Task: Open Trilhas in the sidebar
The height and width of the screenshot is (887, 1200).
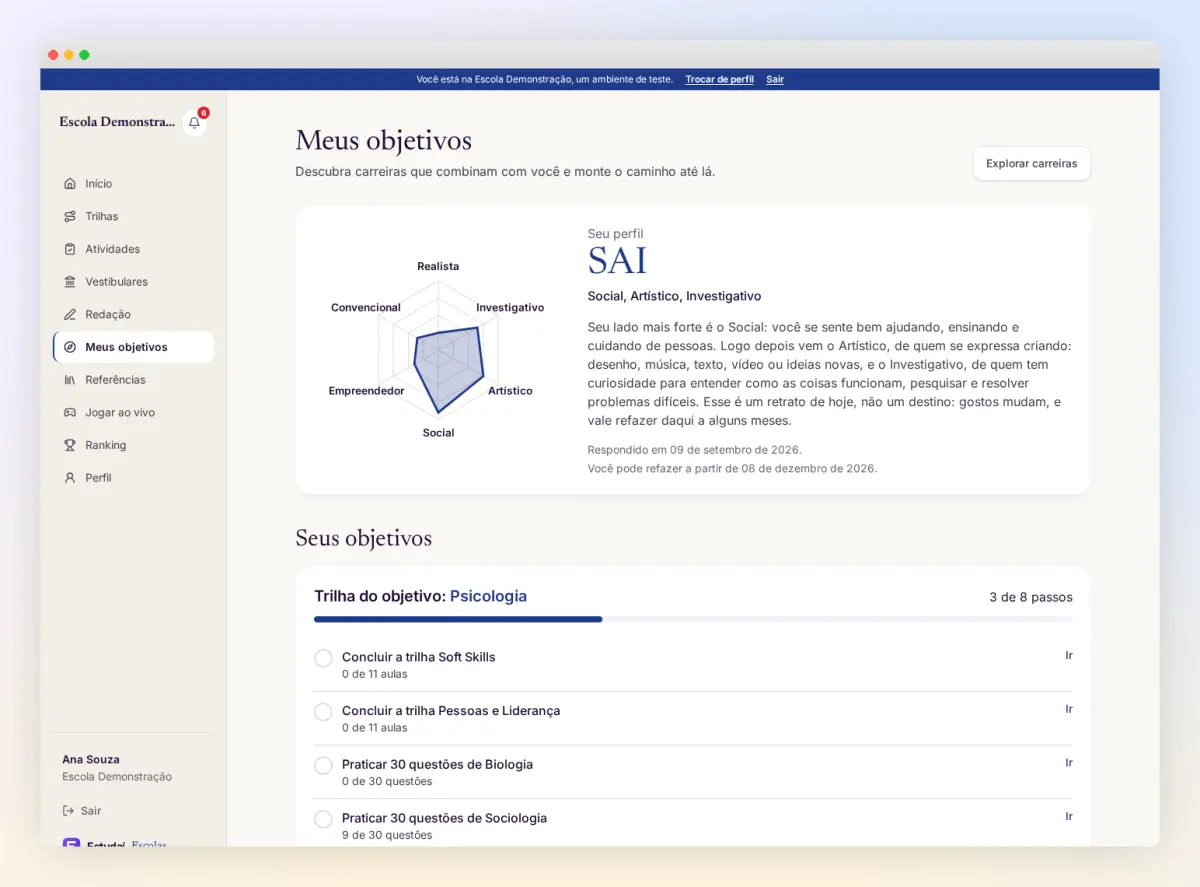Action: click(x=133, y=216)
